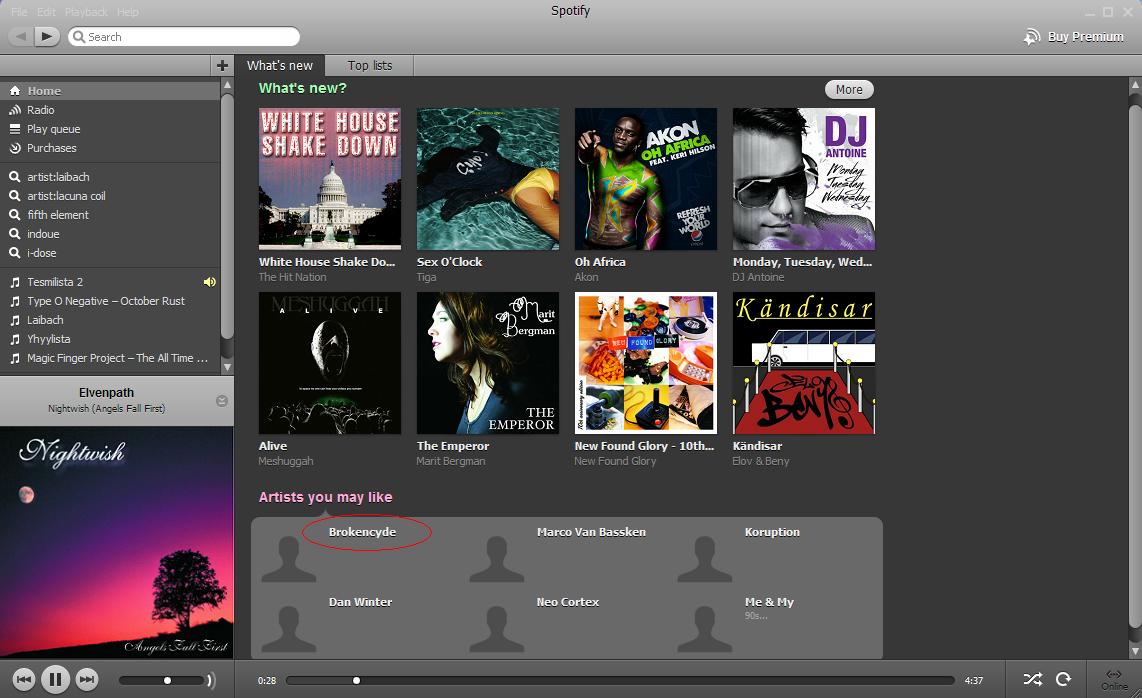Screen dimensions: 1142x698
Task: Pause the currently playing track
Action: (56, 680)
